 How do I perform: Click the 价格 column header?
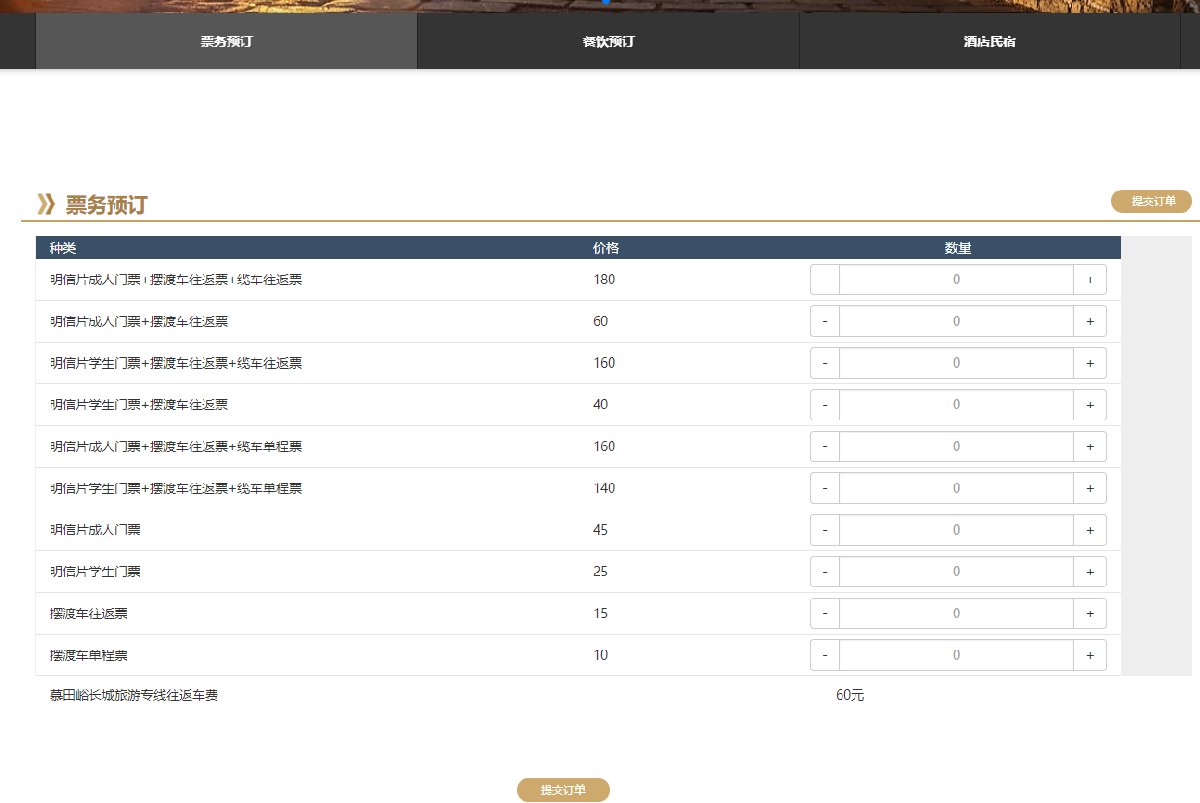606,248
